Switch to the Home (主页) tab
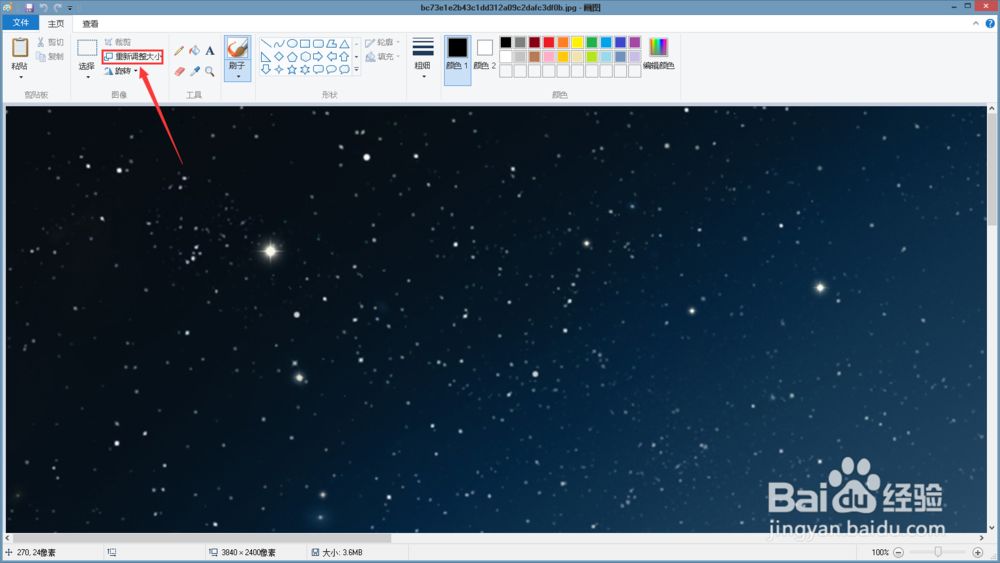The width and height of the screenshot is (1000, 563). point(56,24)
